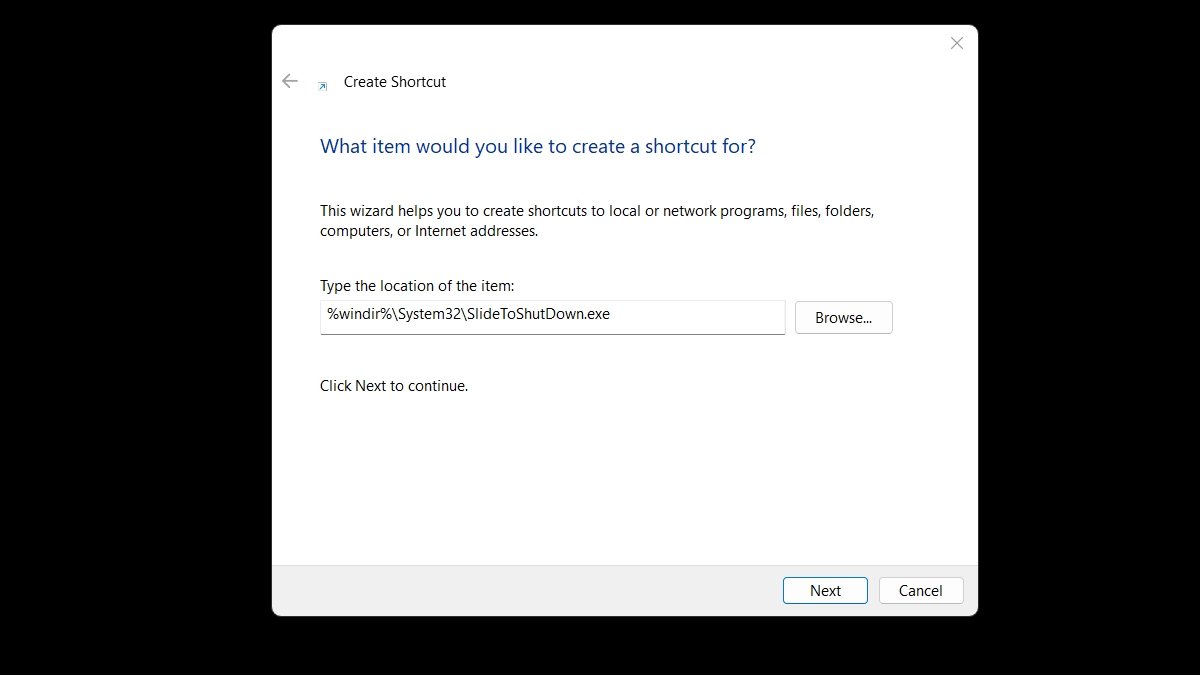
Task: Click the 'This wizard helps you' description paragraph
Action: point(597,221)
